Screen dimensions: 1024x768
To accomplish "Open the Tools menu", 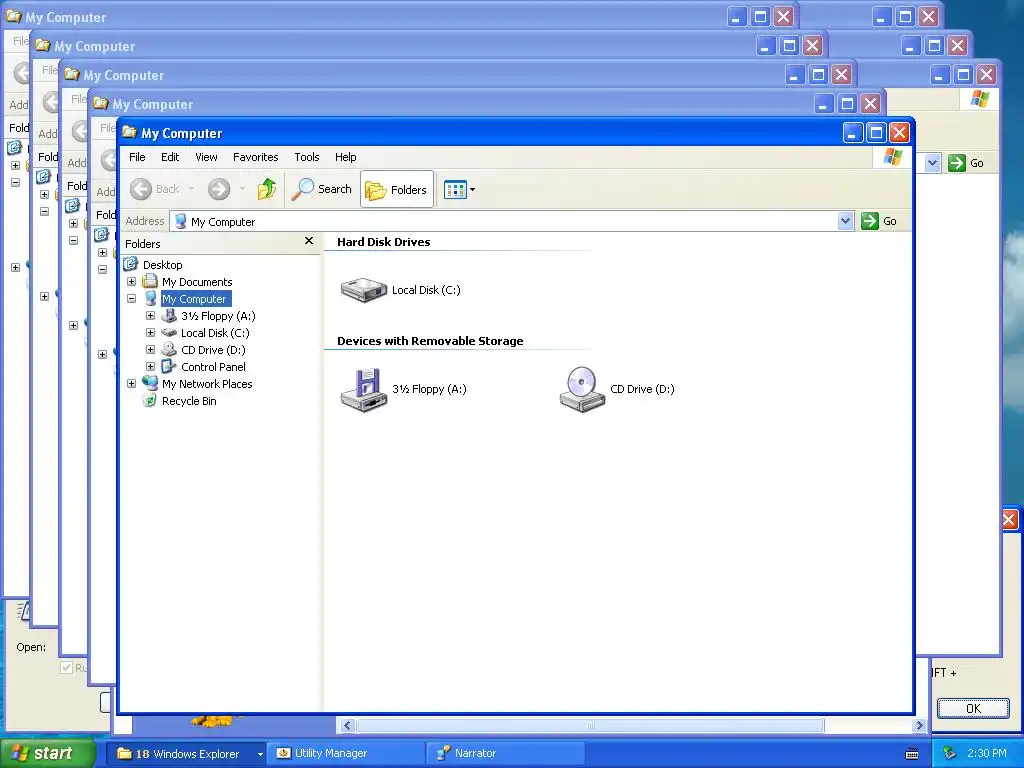I will pos(306,157).
